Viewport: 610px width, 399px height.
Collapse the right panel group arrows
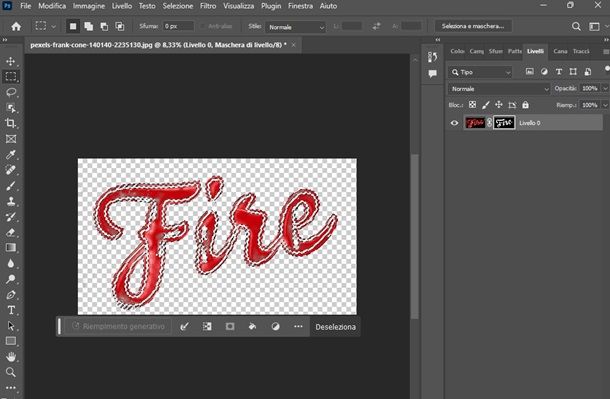[606, 40]
